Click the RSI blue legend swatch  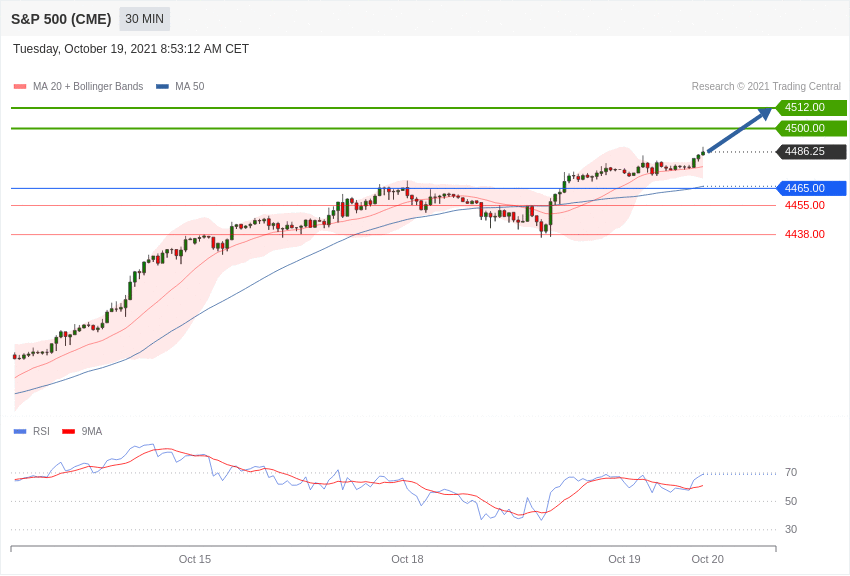tap(20, 432)
